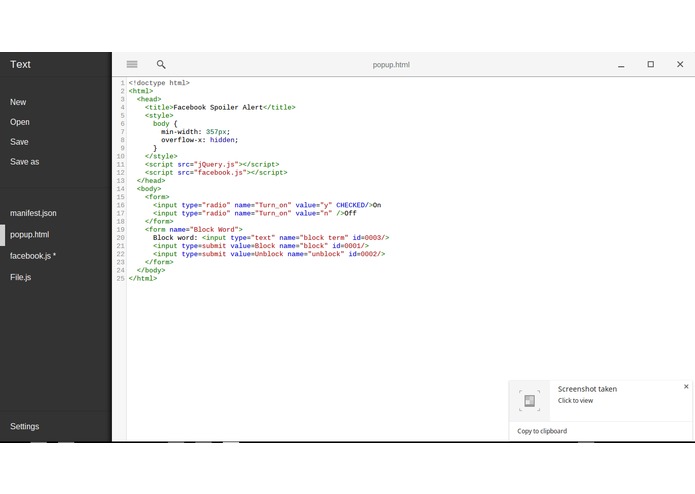Switch to popup.html file tab
Image resolution: width=695 pixels, height=494 pixels.
pos(30,234)
